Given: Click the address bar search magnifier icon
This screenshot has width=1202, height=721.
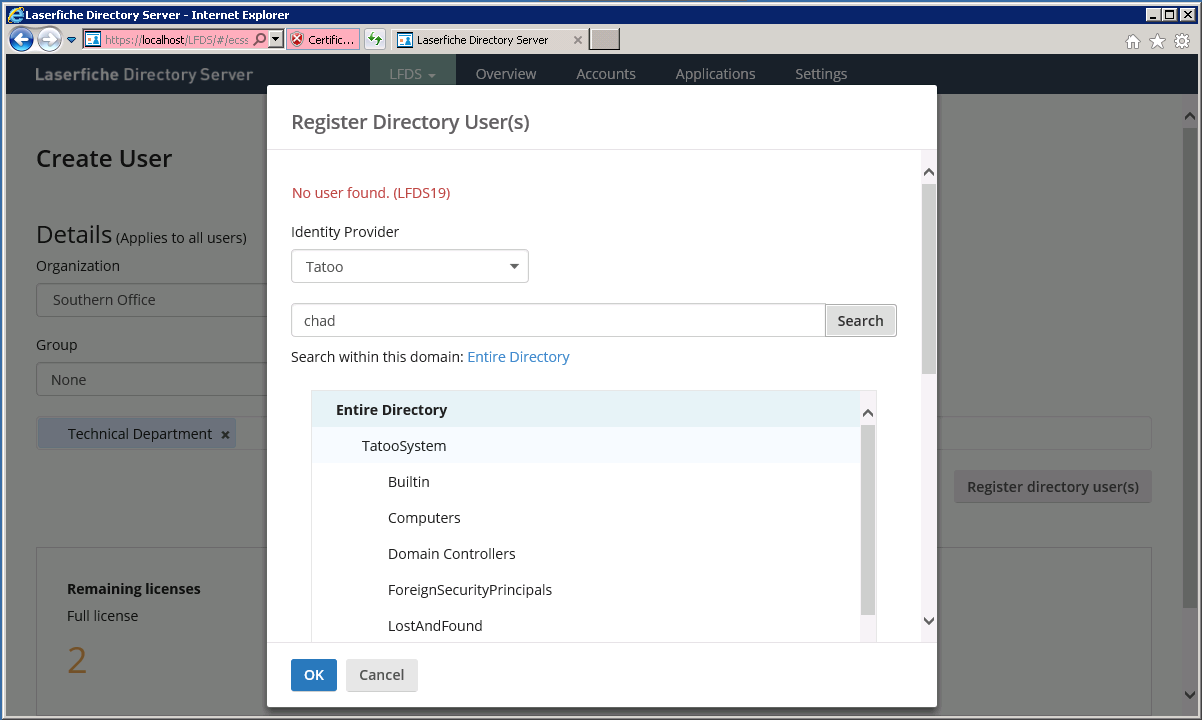Looking at the screenshot, I should [x=260, y=40].
